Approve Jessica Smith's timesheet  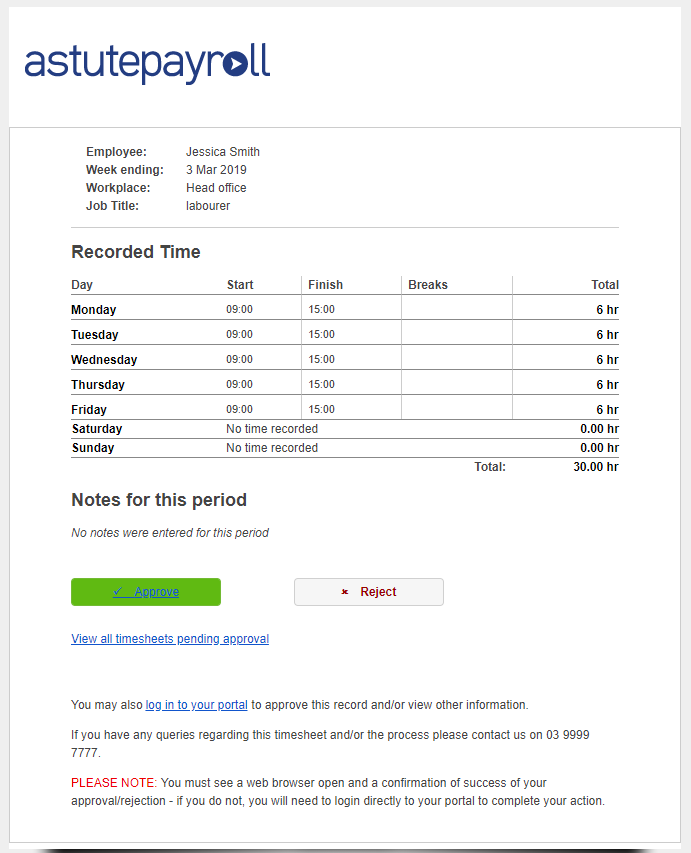(x=145, y=591)
